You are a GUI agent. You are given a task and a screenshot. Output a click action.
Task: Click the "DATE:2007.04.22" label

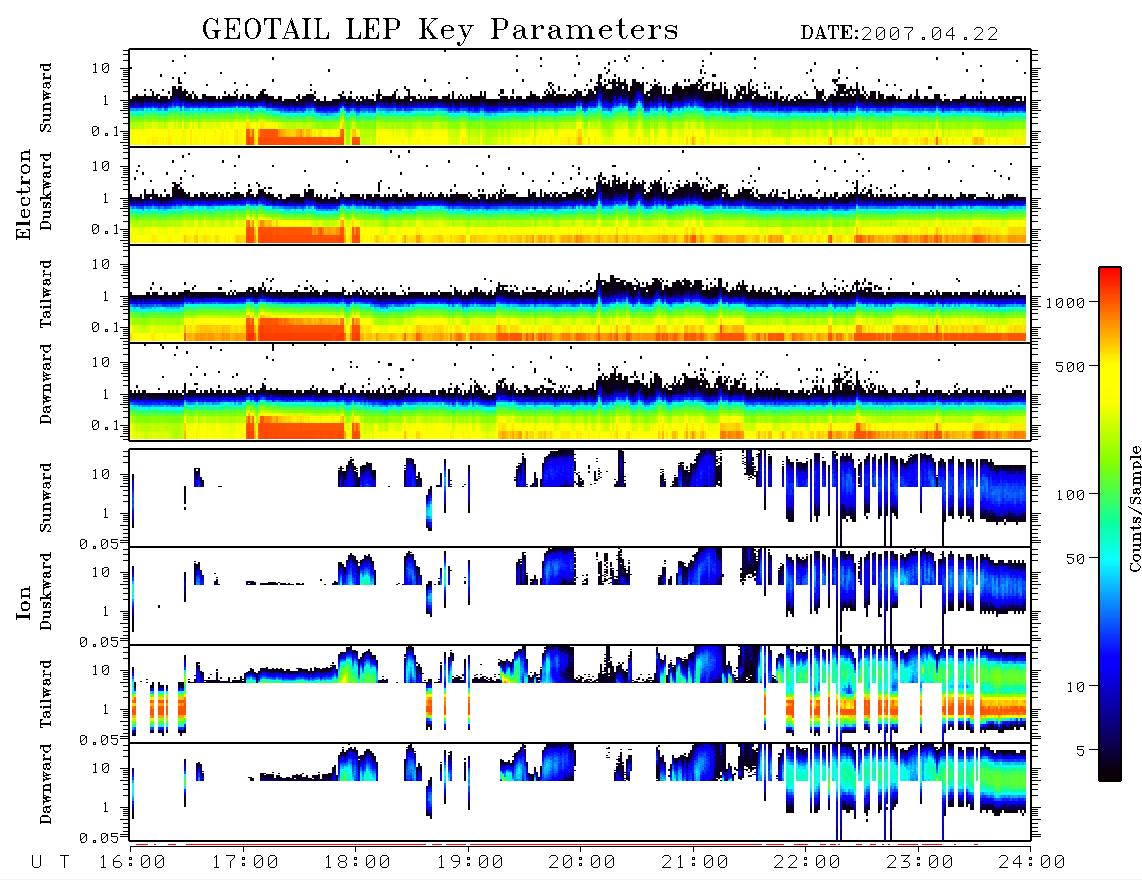click(x=899, y=34)
